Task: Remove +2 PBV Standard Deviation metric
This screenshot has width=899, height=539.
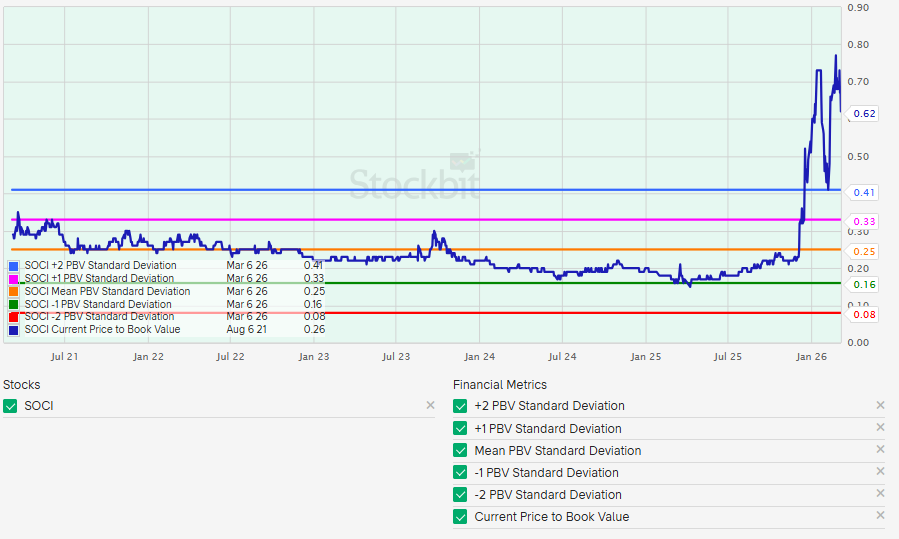Action: click(x=880, y=406)
